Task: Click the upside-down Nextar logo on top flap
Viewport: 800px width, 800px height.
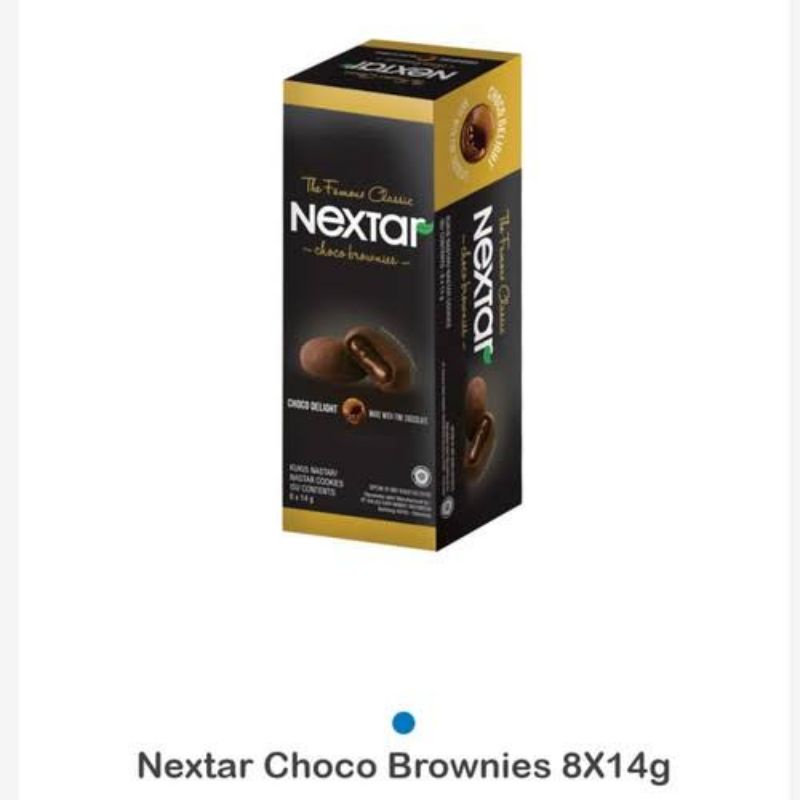Action: pyautogui.click(x=398, y=71)
